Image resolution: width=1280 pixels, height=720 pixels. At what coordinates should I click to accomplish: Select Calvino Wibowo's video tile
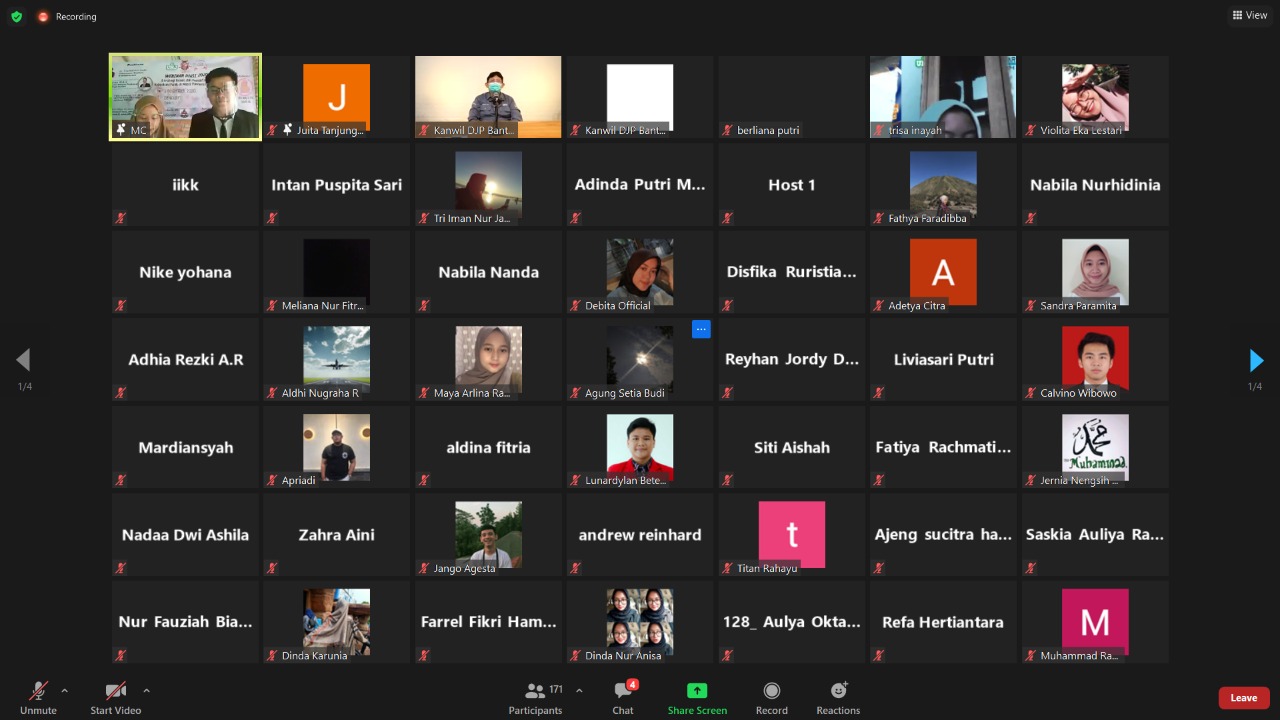pos(1095,358)
